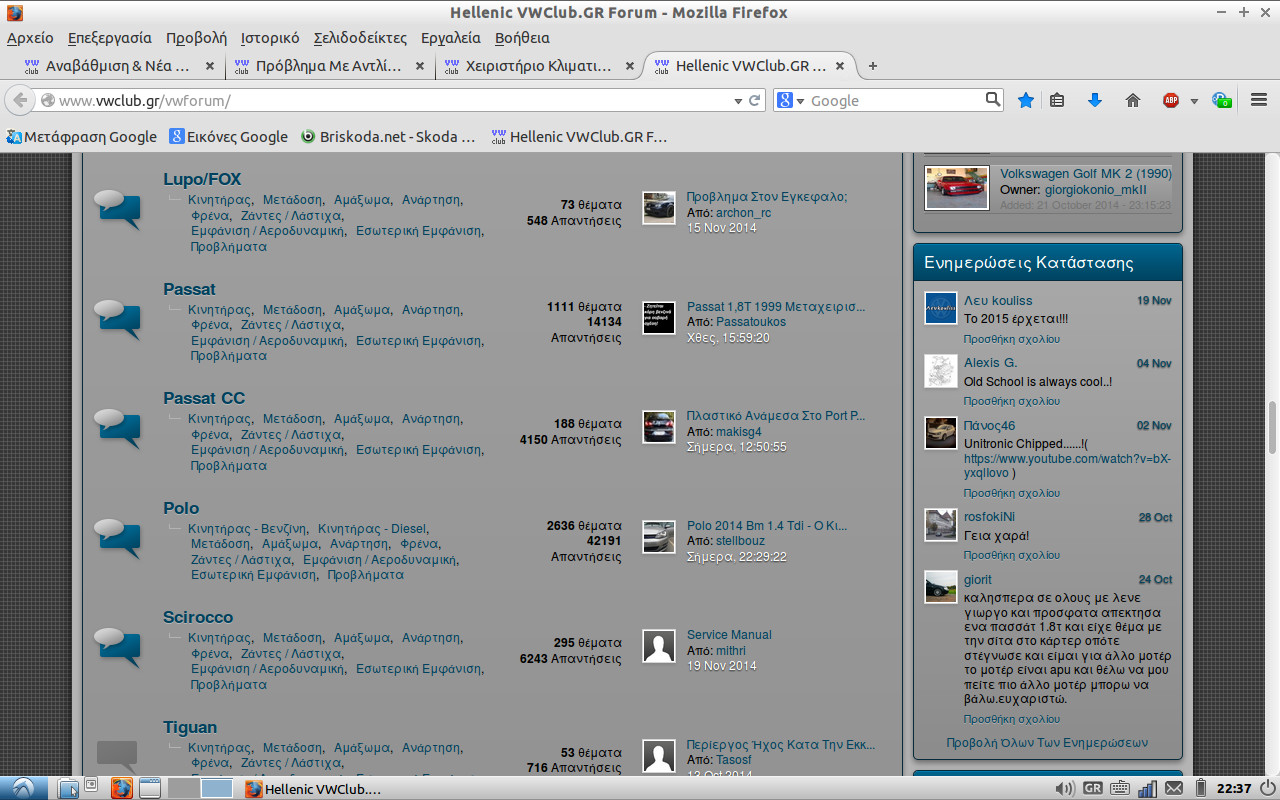Open the system menu at taskbar left
Image resolution: width=1280 pixels, height=800 pixels.
coord(22,788)
